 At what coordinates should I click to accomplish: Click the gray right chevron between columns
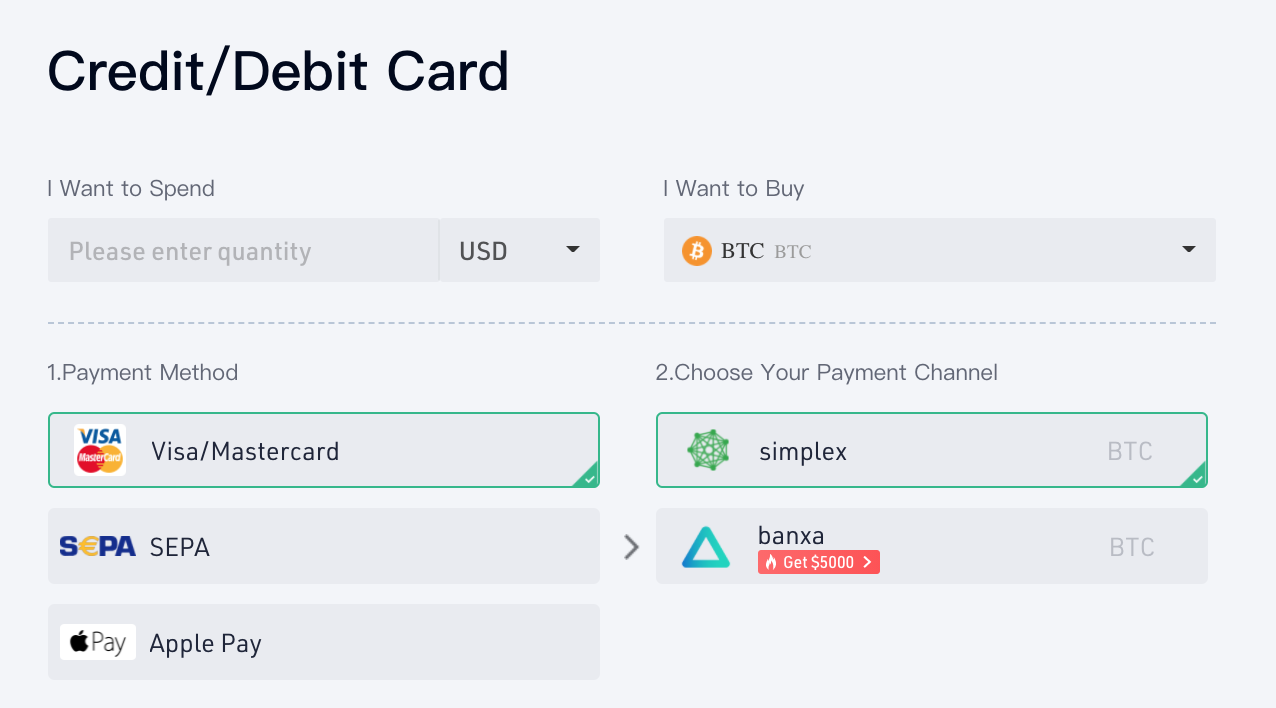point(630,546)
